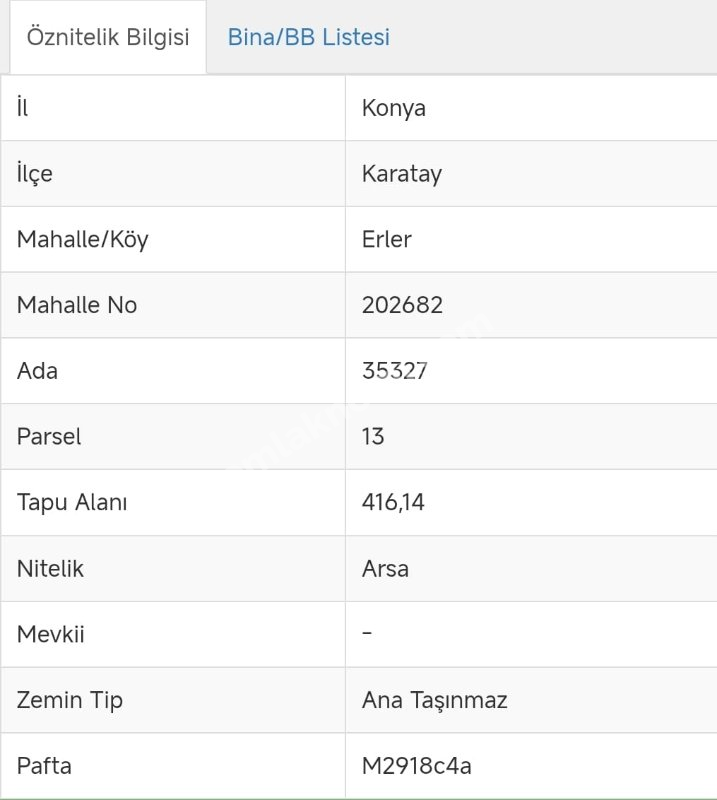Select the Mahalle/Köy label
The image size is (717, 800).
coord(82,240)
